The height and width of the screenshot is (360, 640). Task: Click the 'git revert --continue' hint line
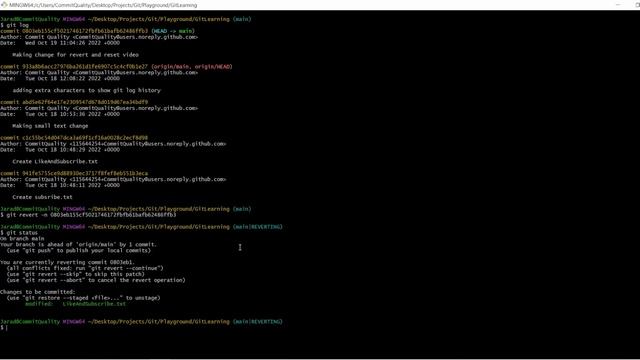click(85, 268)
